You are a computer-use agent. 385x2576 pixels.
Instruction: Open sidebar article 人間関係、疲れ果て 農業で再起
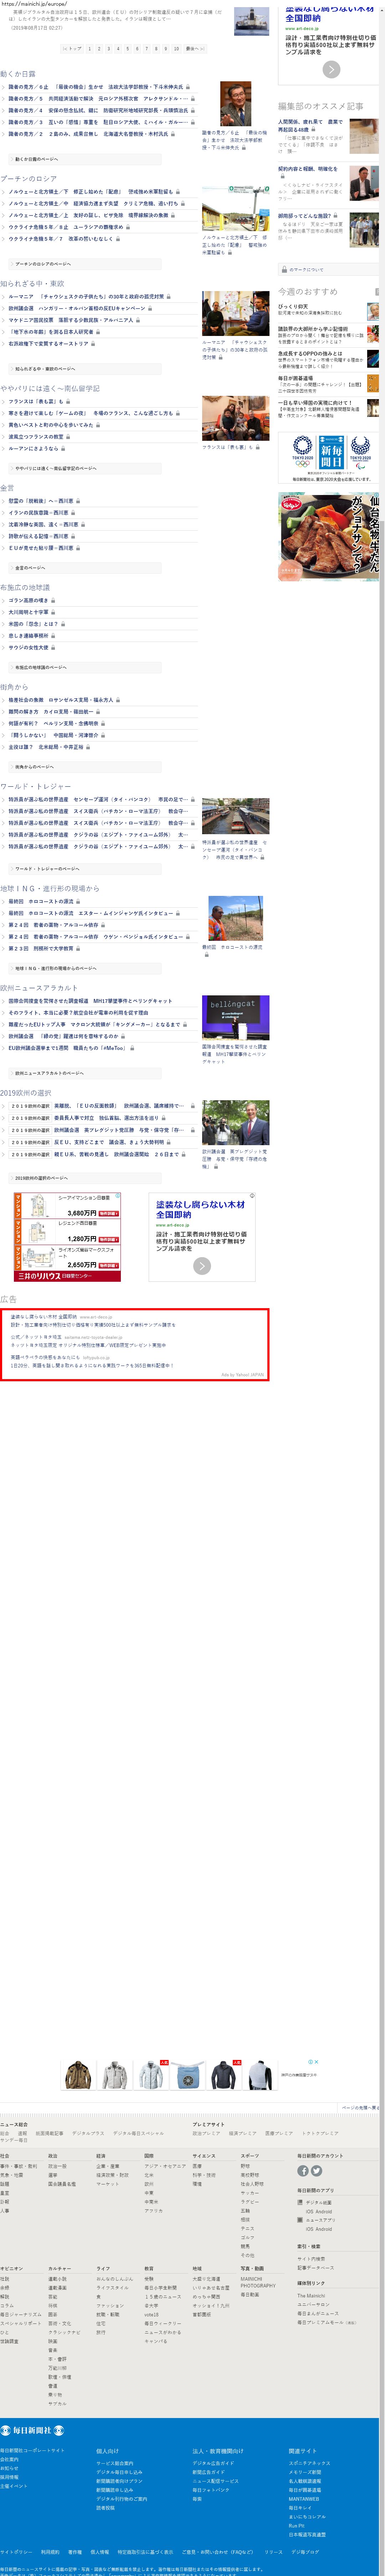click(x=311, y=126)
